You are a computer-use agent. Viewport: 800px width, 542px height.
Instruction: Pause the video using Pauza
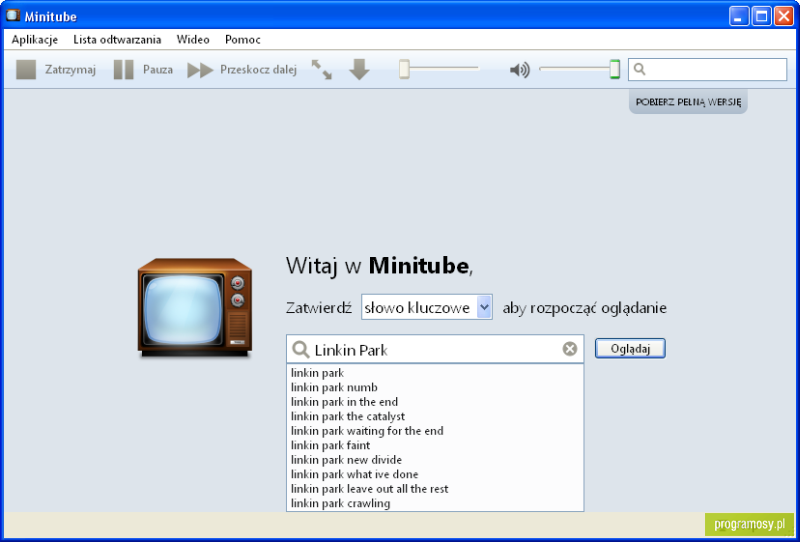pos(143,69)
